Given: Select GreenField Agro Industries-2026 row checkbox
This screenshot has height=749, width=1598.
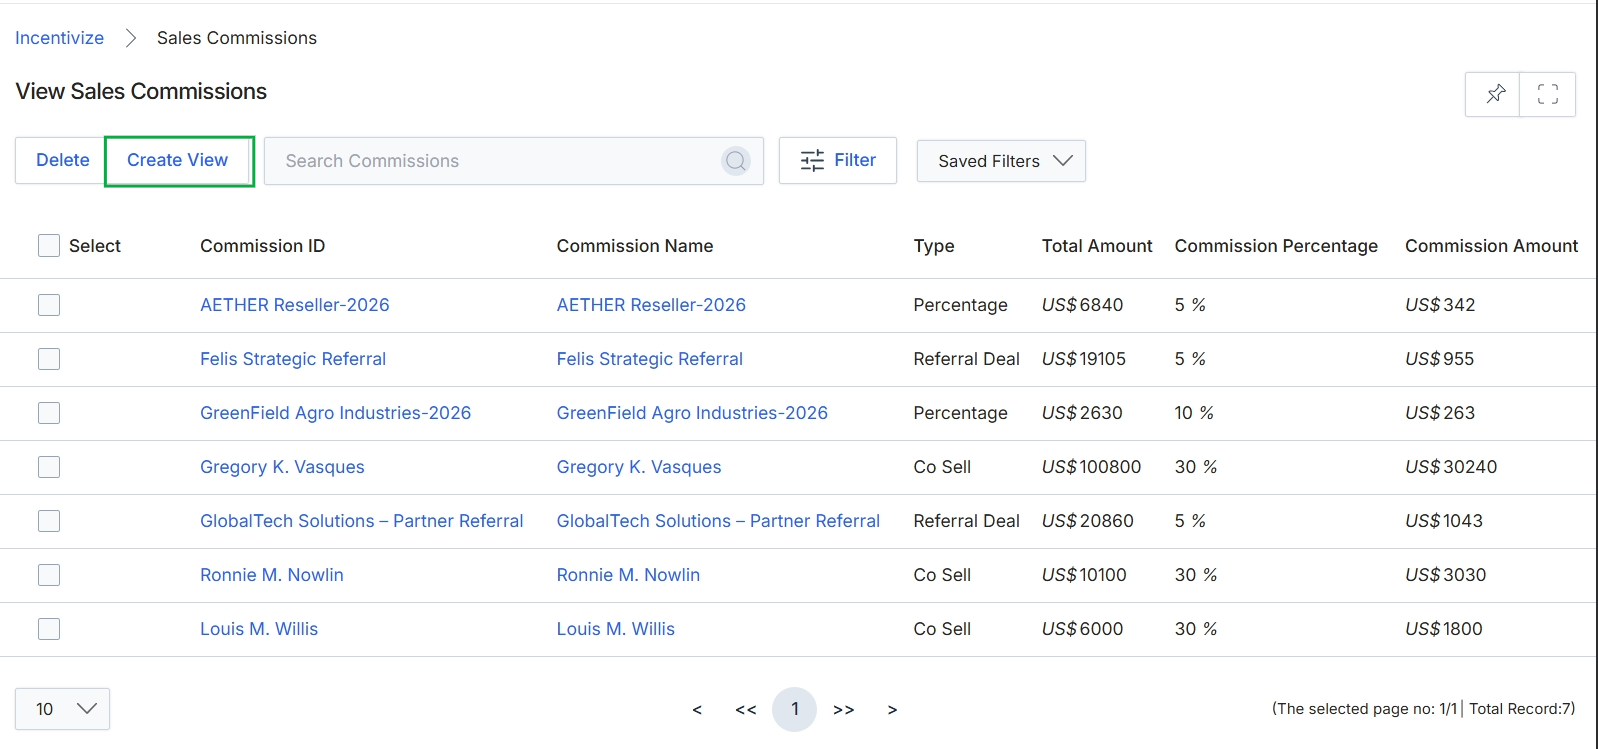Looking at the screenshot, I should point(49,413).
